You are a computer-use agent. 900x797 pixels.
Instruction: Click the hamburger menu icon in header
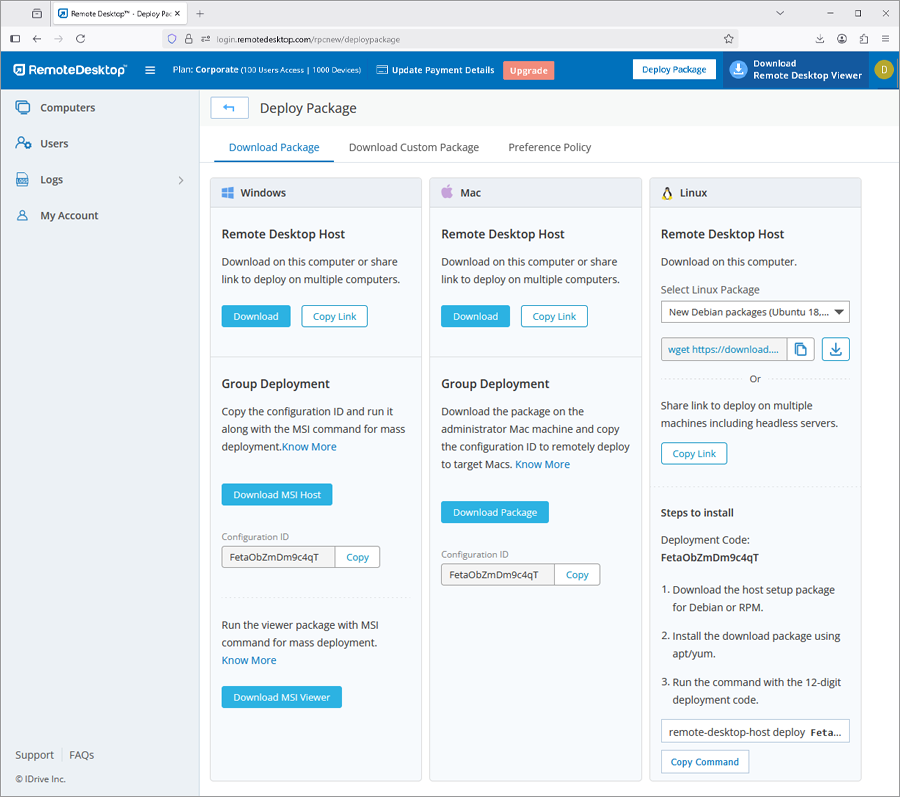(150, 70)
